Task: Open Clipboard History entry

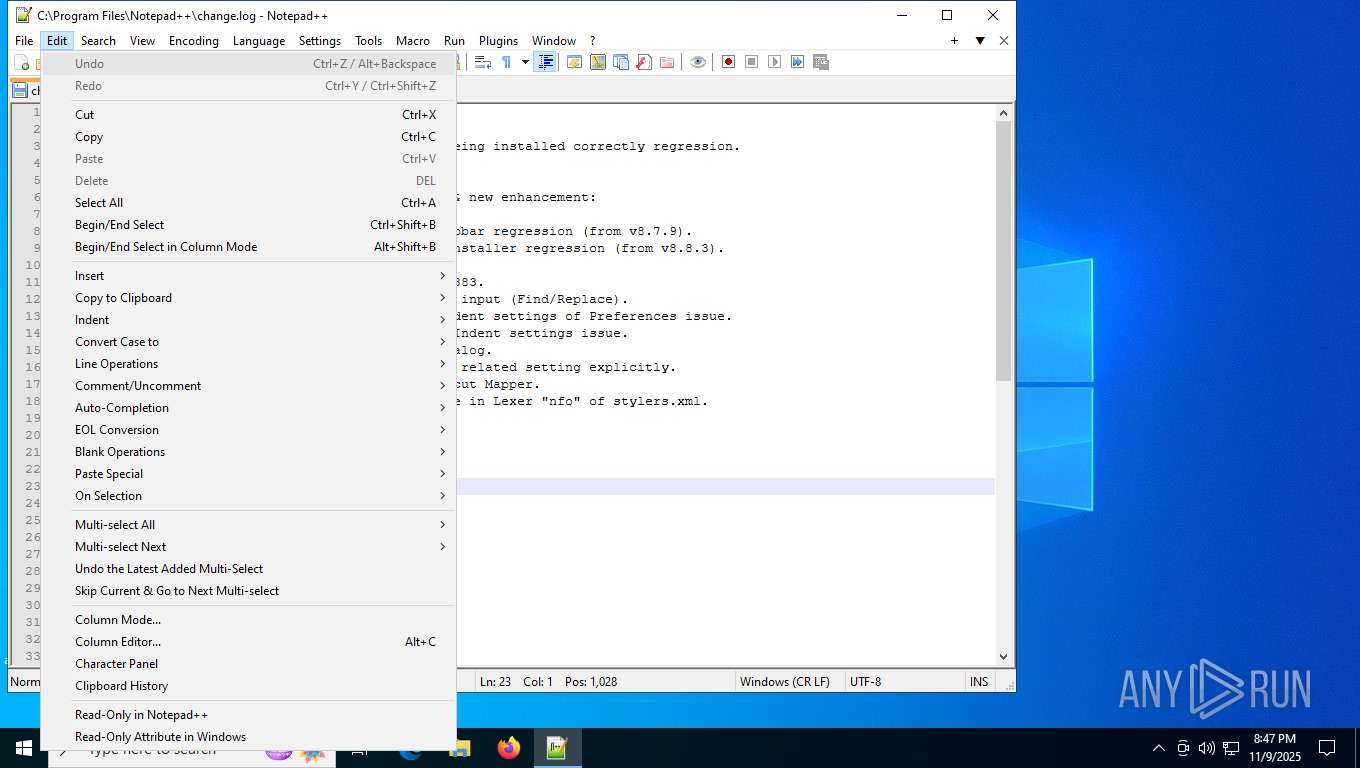Action: [x=249, y=686]
